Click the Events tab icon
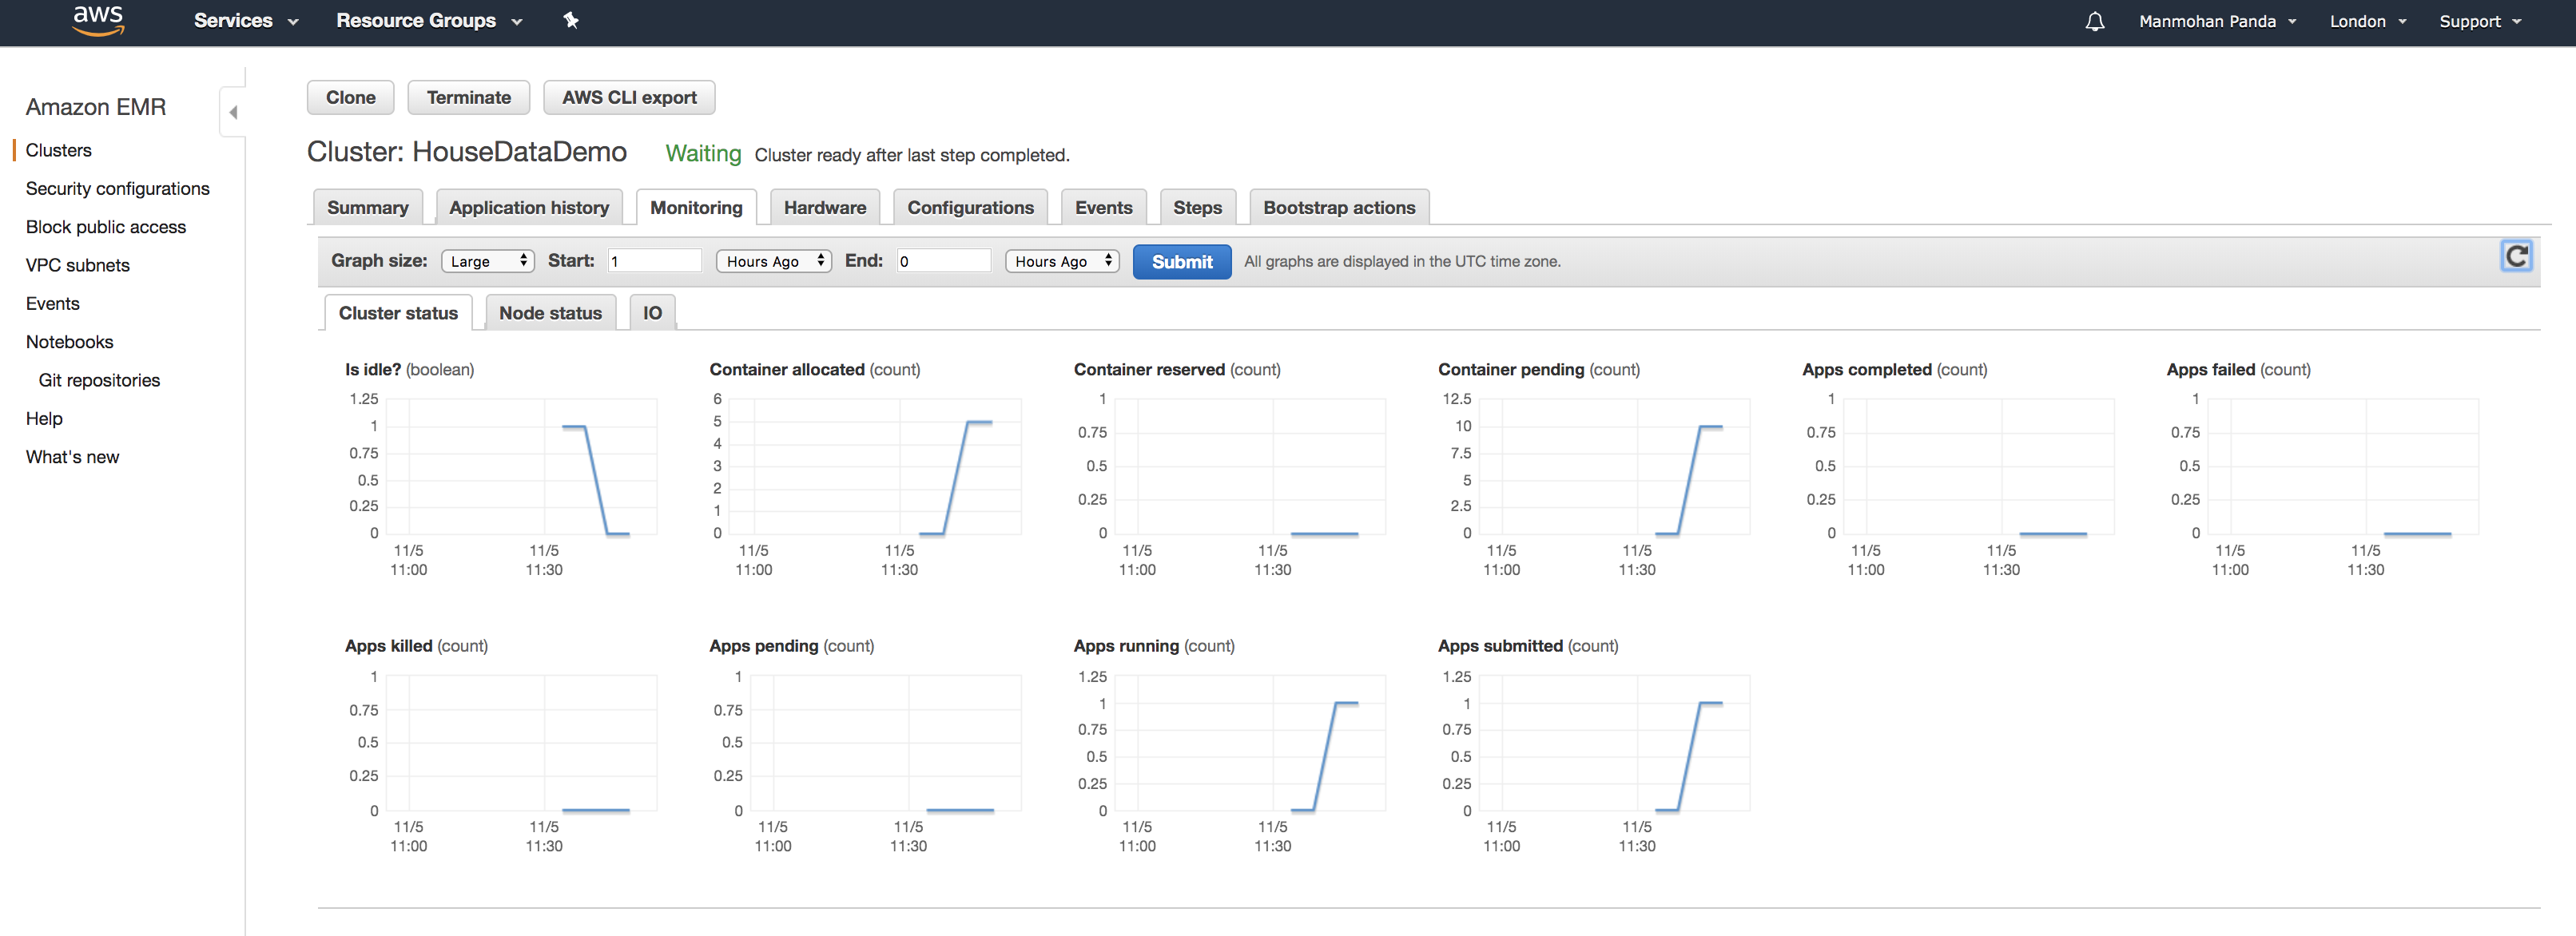Viewport: 2576px width, 936px height. click(1103, 207)
